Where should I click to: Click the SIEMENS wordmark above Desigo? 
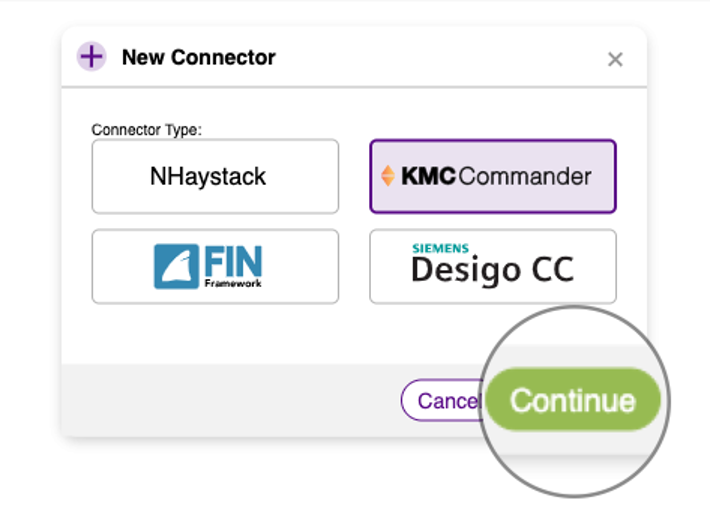pos(440,248)
